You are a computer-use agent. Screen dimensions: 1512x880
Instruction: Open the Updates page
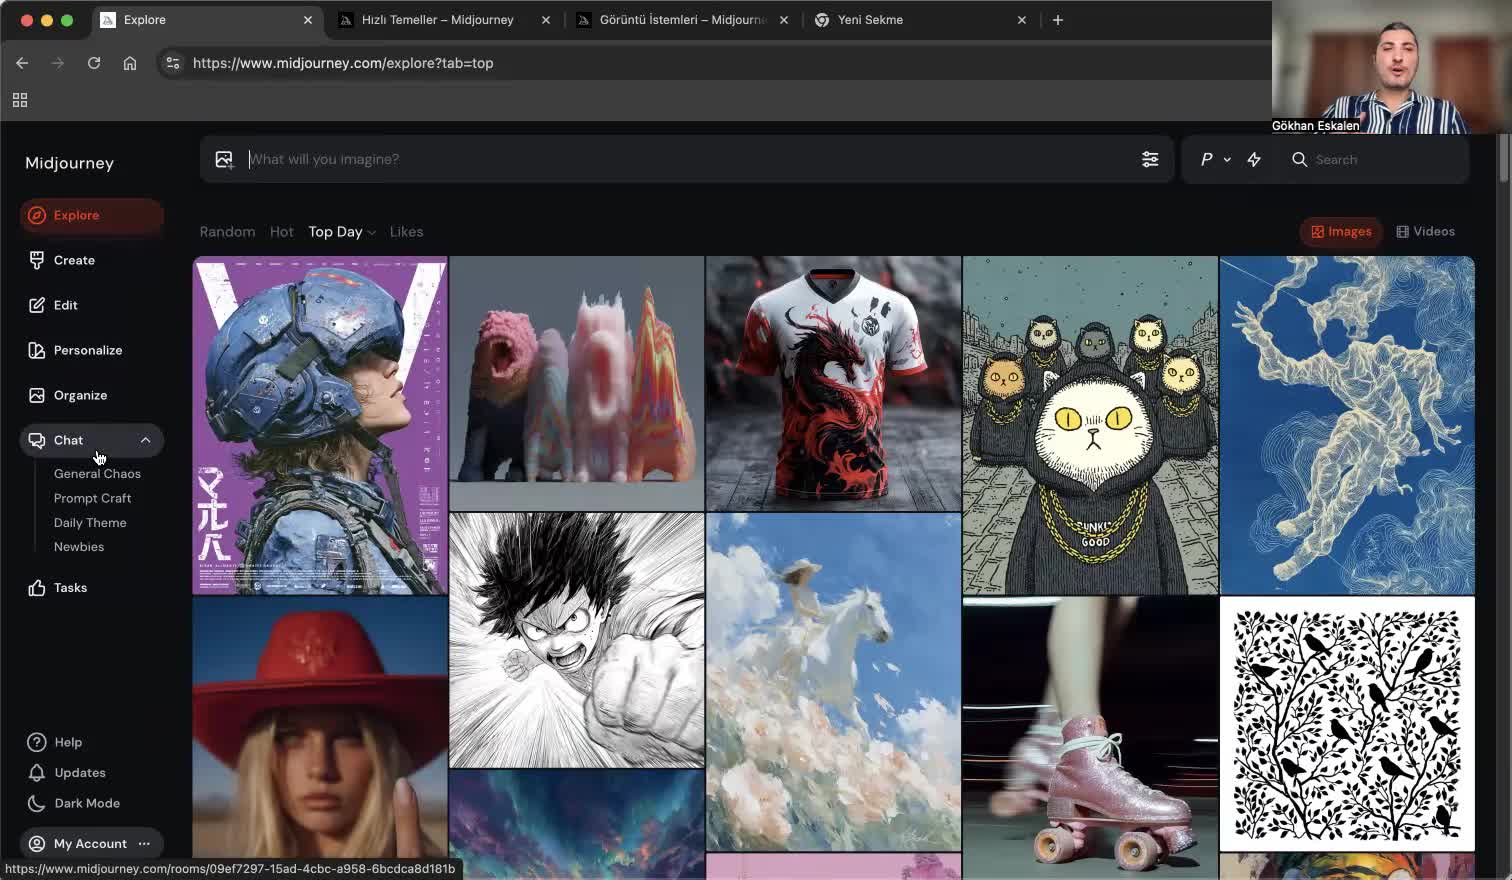[x=67, y=773]
